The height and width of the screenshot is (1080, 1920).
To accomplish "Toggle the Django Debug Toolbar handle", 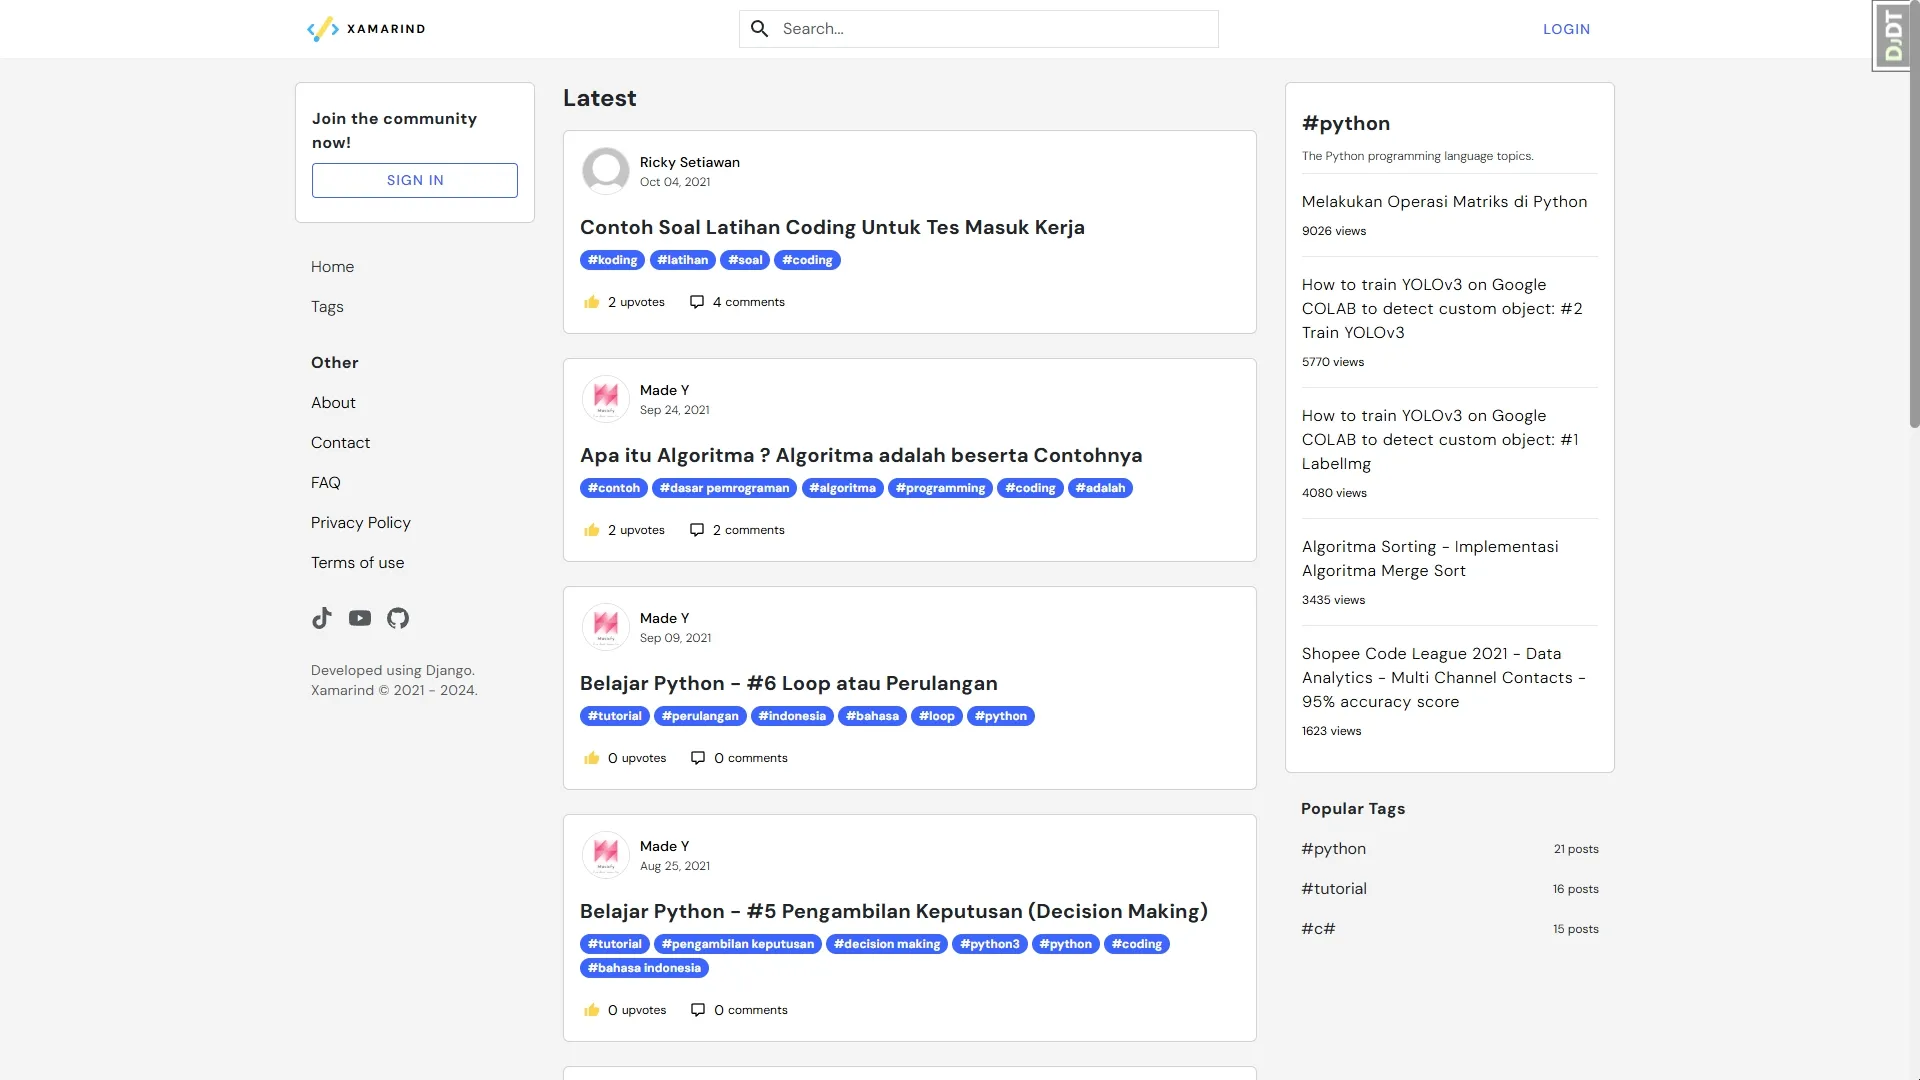I will pos(1891,36).
